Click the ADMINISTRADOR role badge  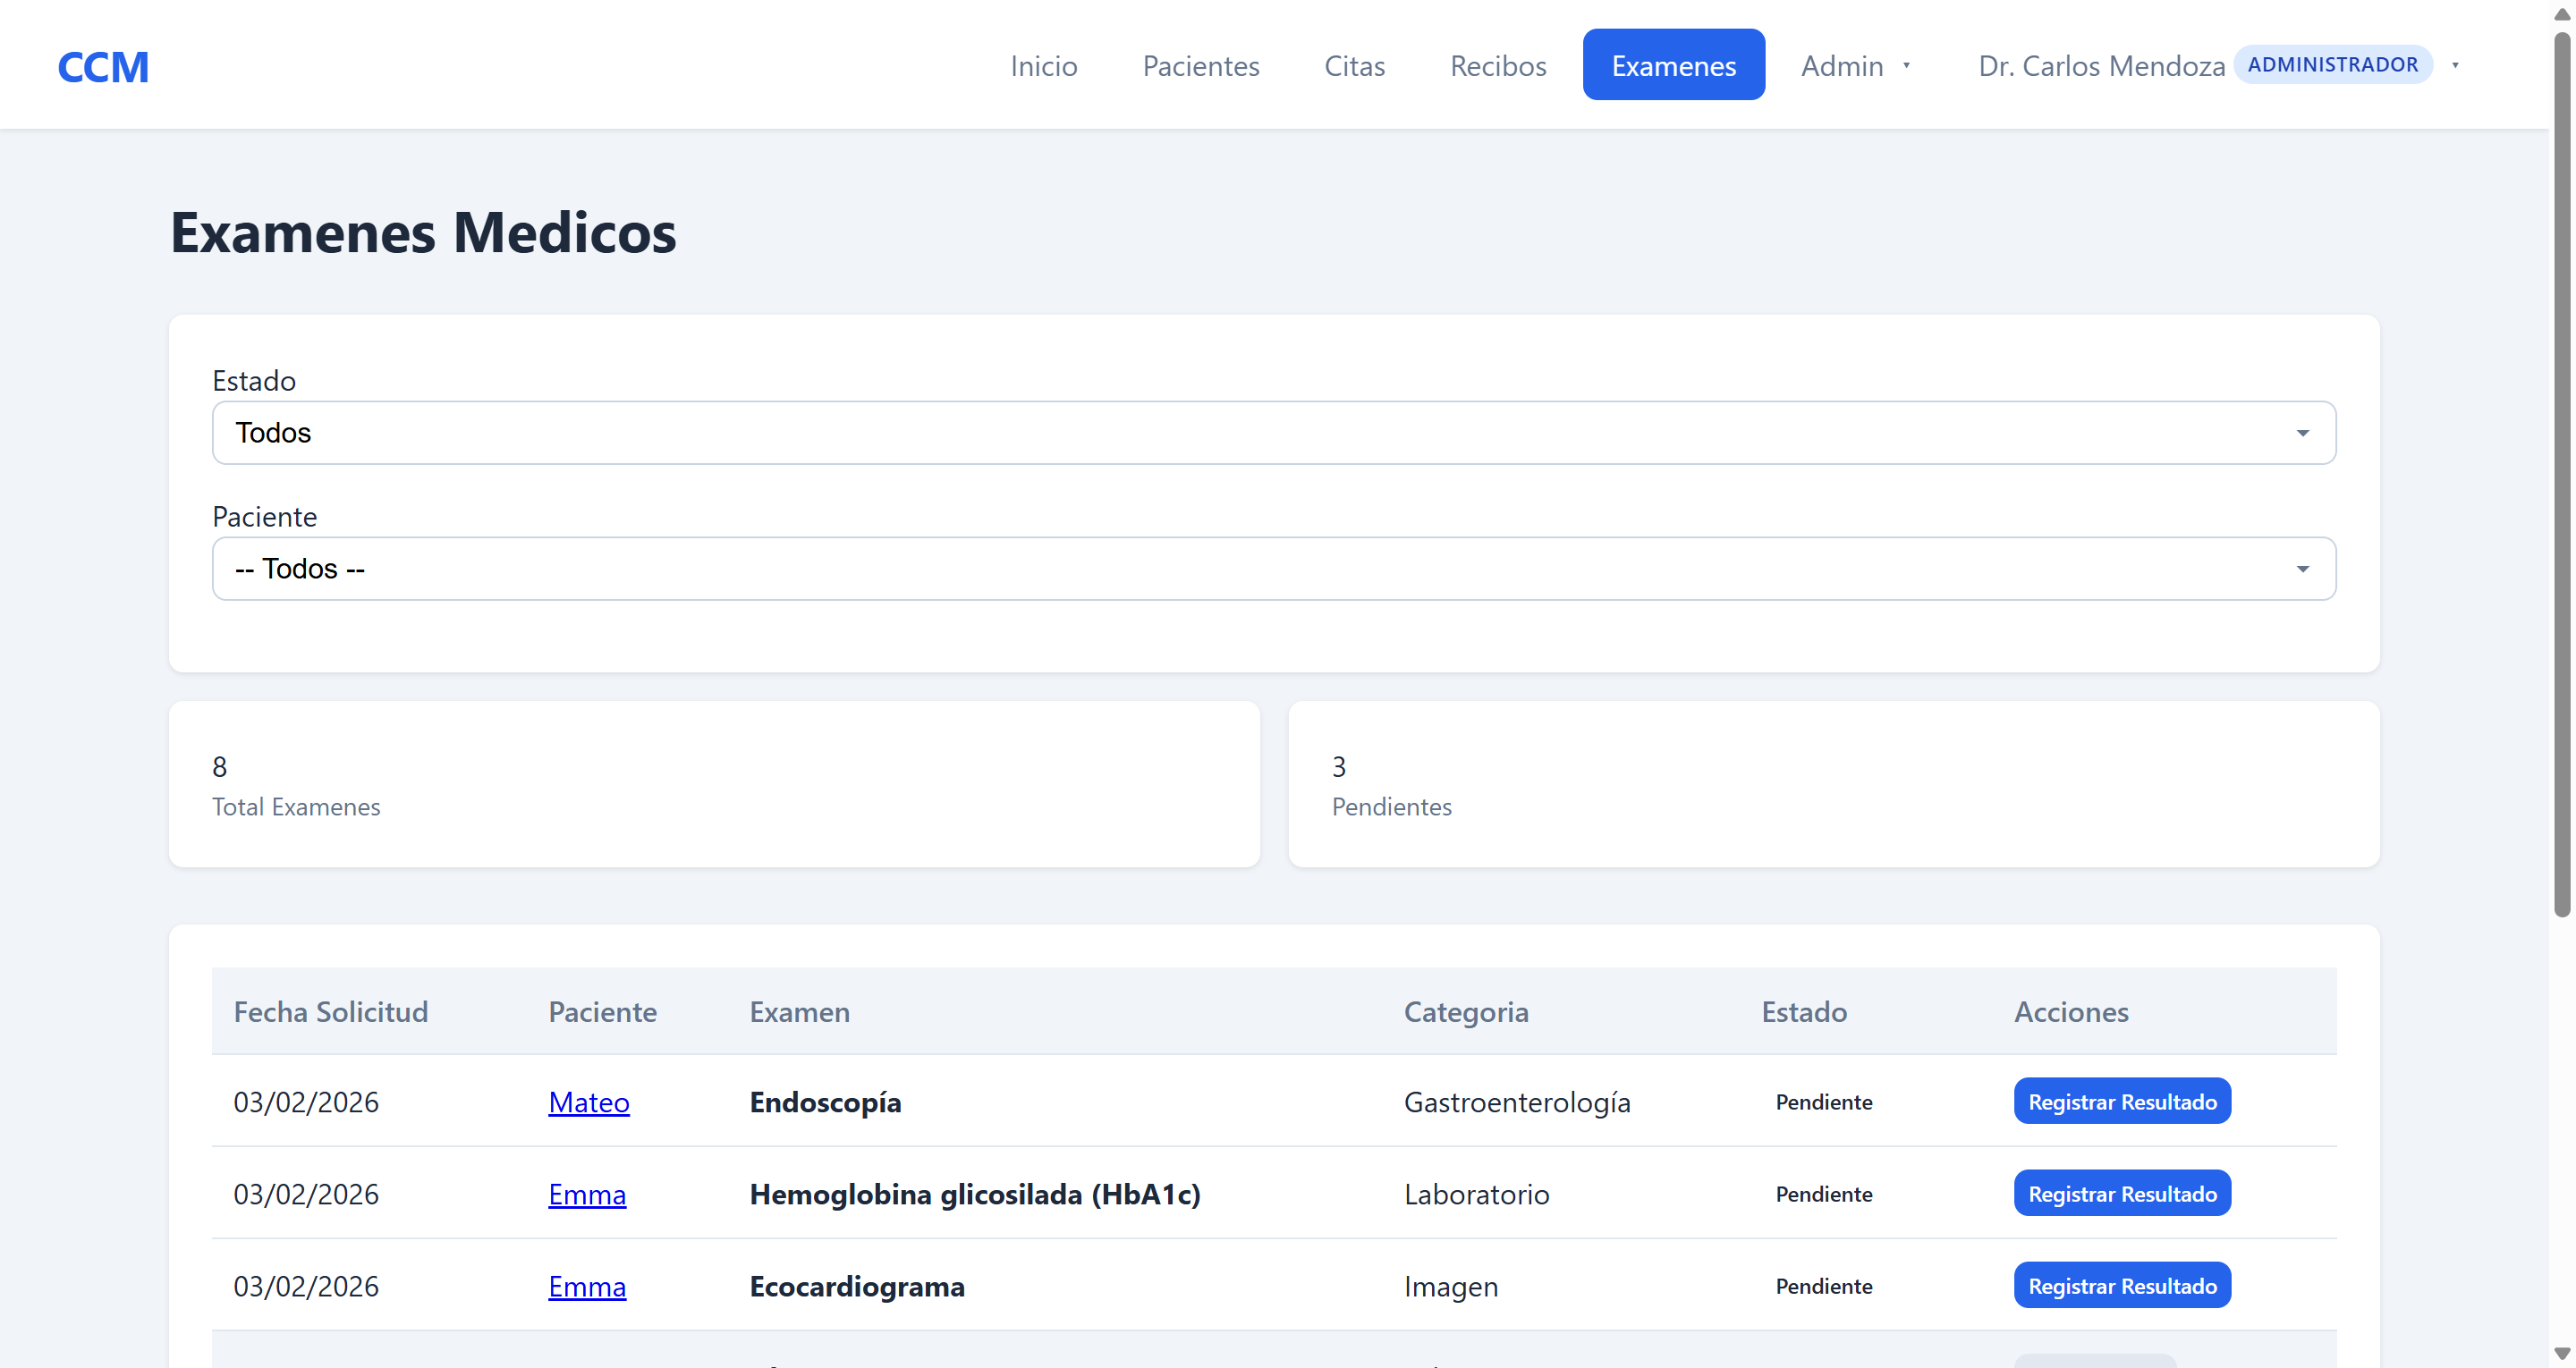pos(2332,65)
